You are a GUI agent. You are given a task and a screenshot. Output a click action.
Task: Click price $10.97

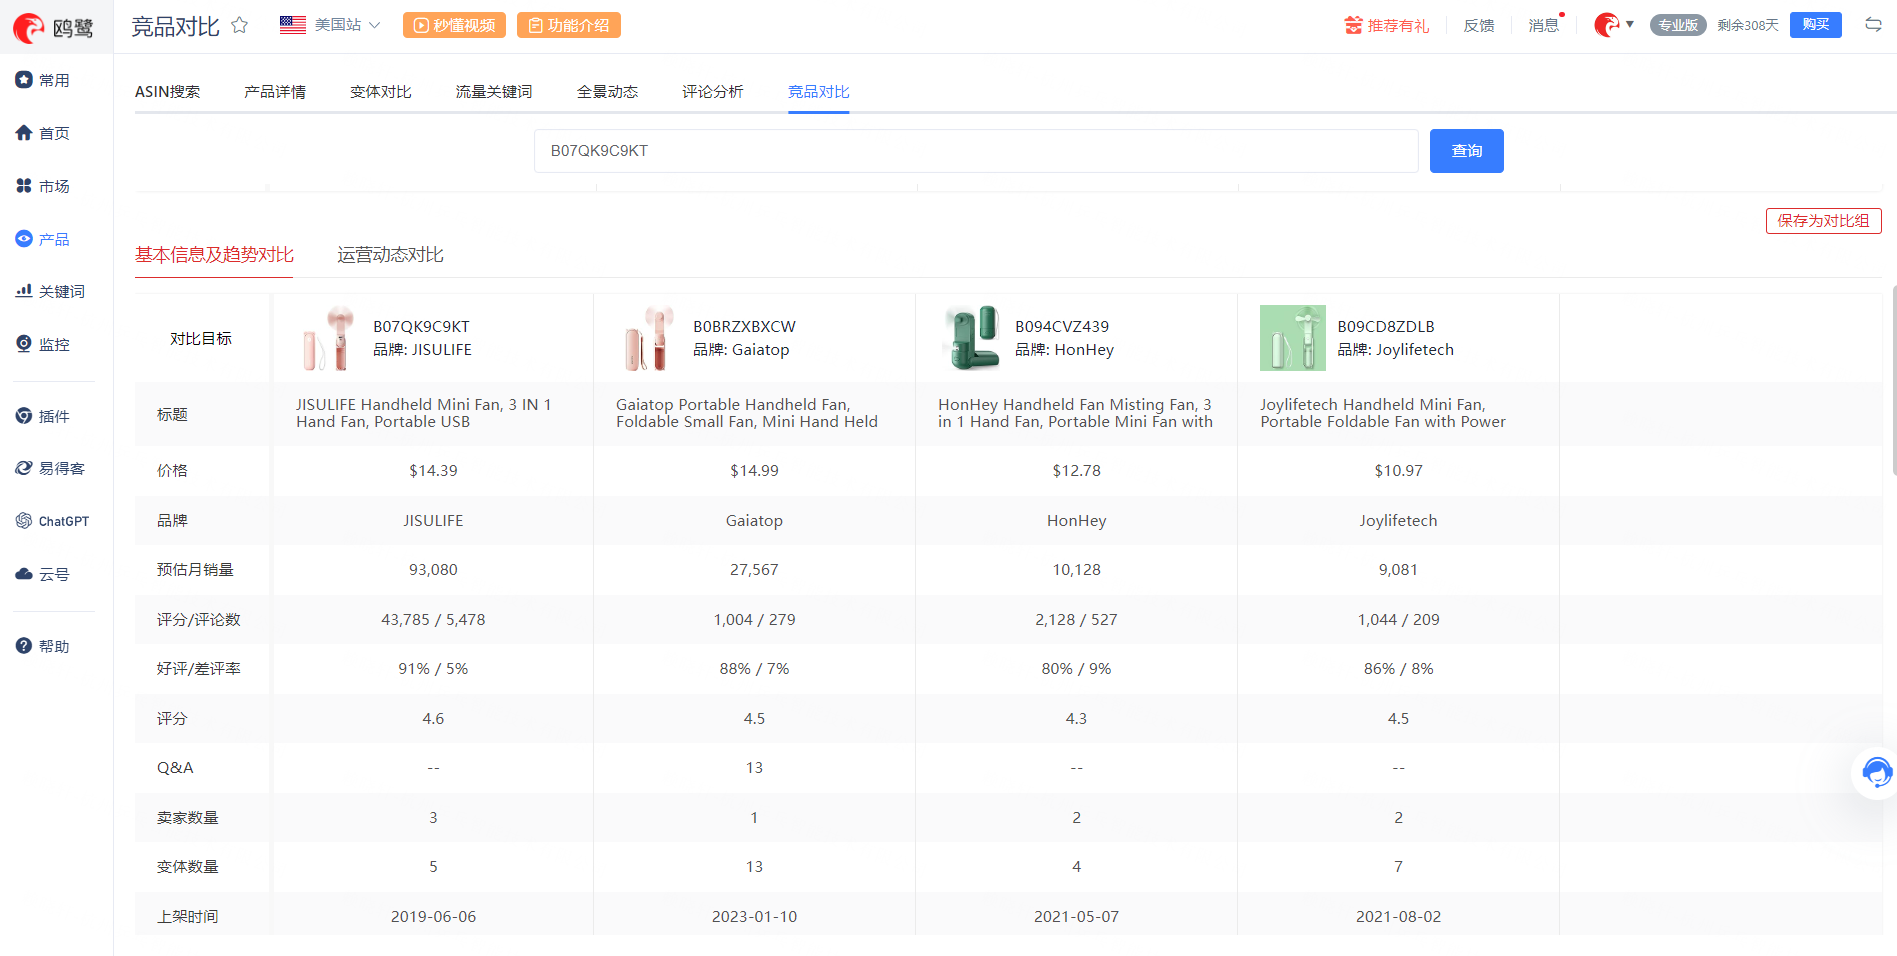1398,471
